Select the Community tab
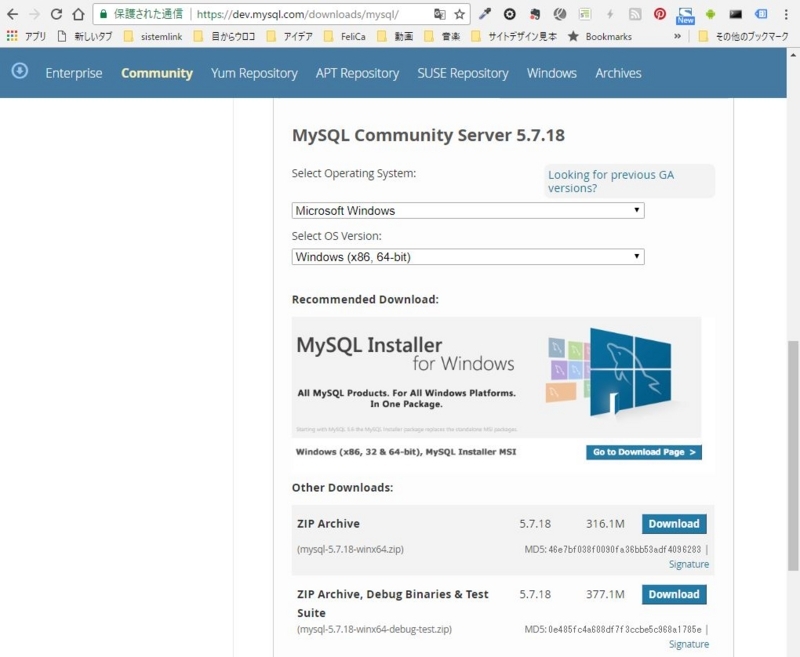This screenshot has height=657, width=800. (x=157, y=73)
